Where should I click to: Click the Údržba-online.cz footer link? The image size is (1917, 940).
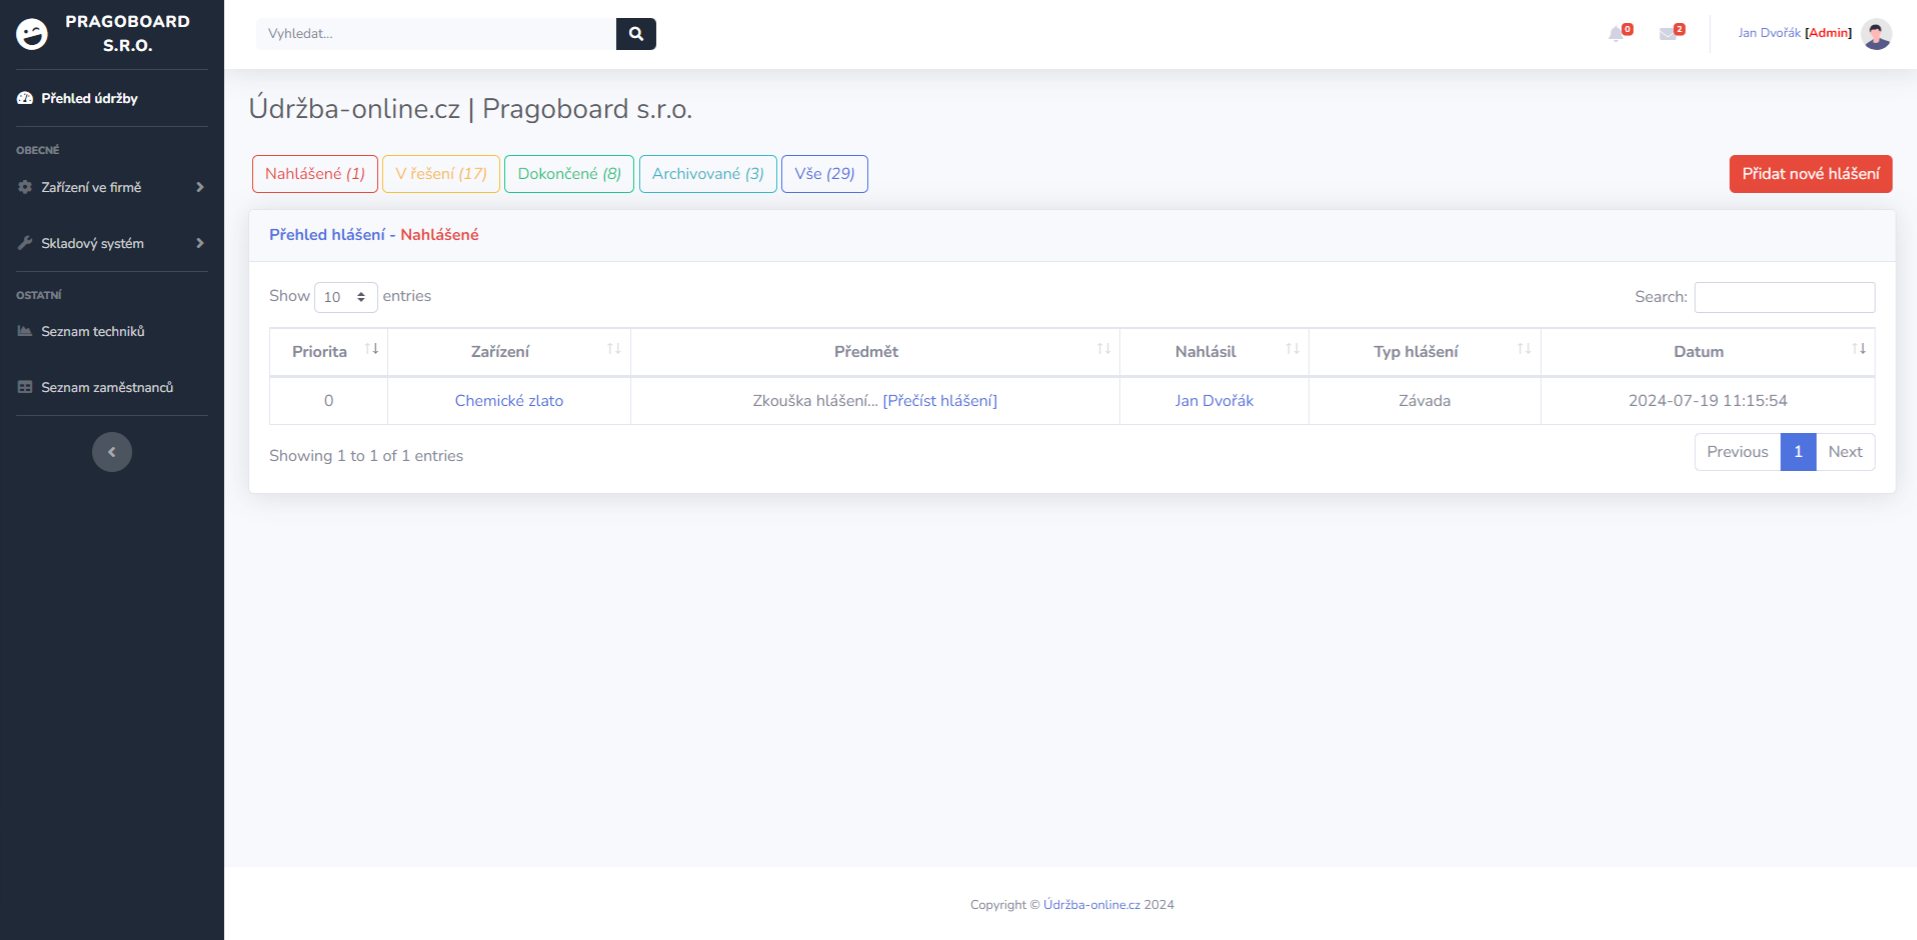[1091, 905]
